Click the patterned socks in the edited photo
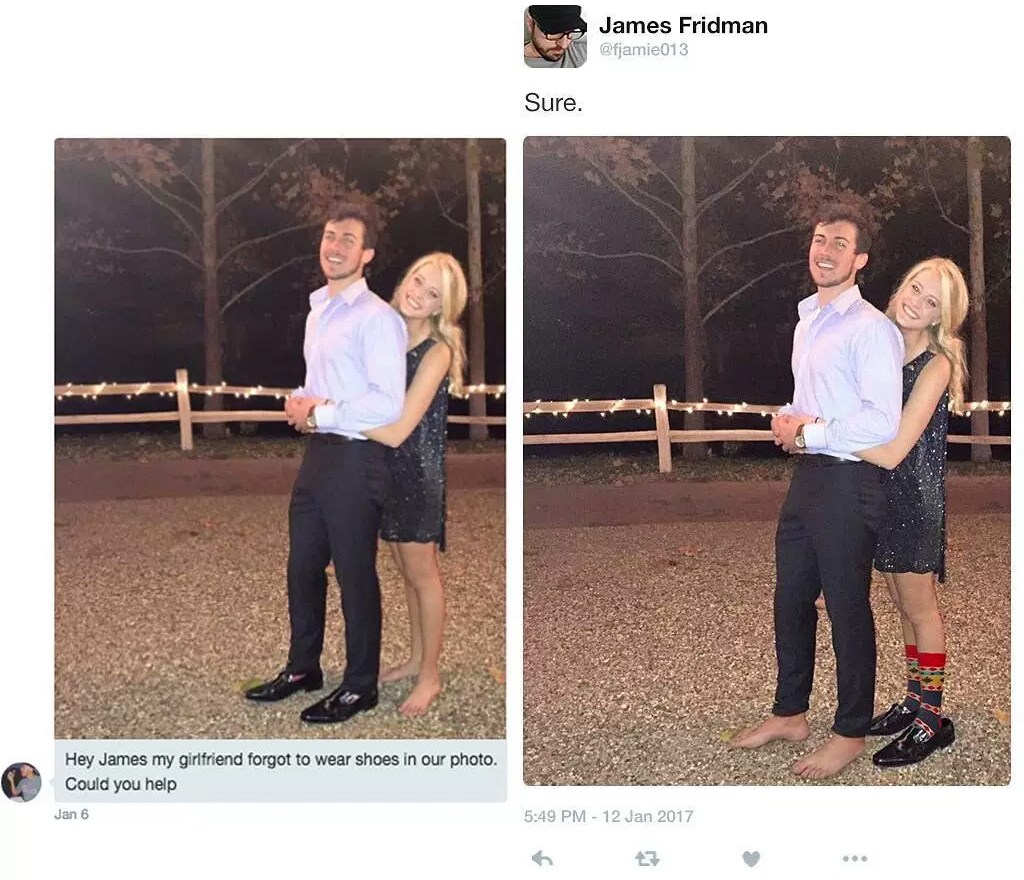 coord(926,682)
